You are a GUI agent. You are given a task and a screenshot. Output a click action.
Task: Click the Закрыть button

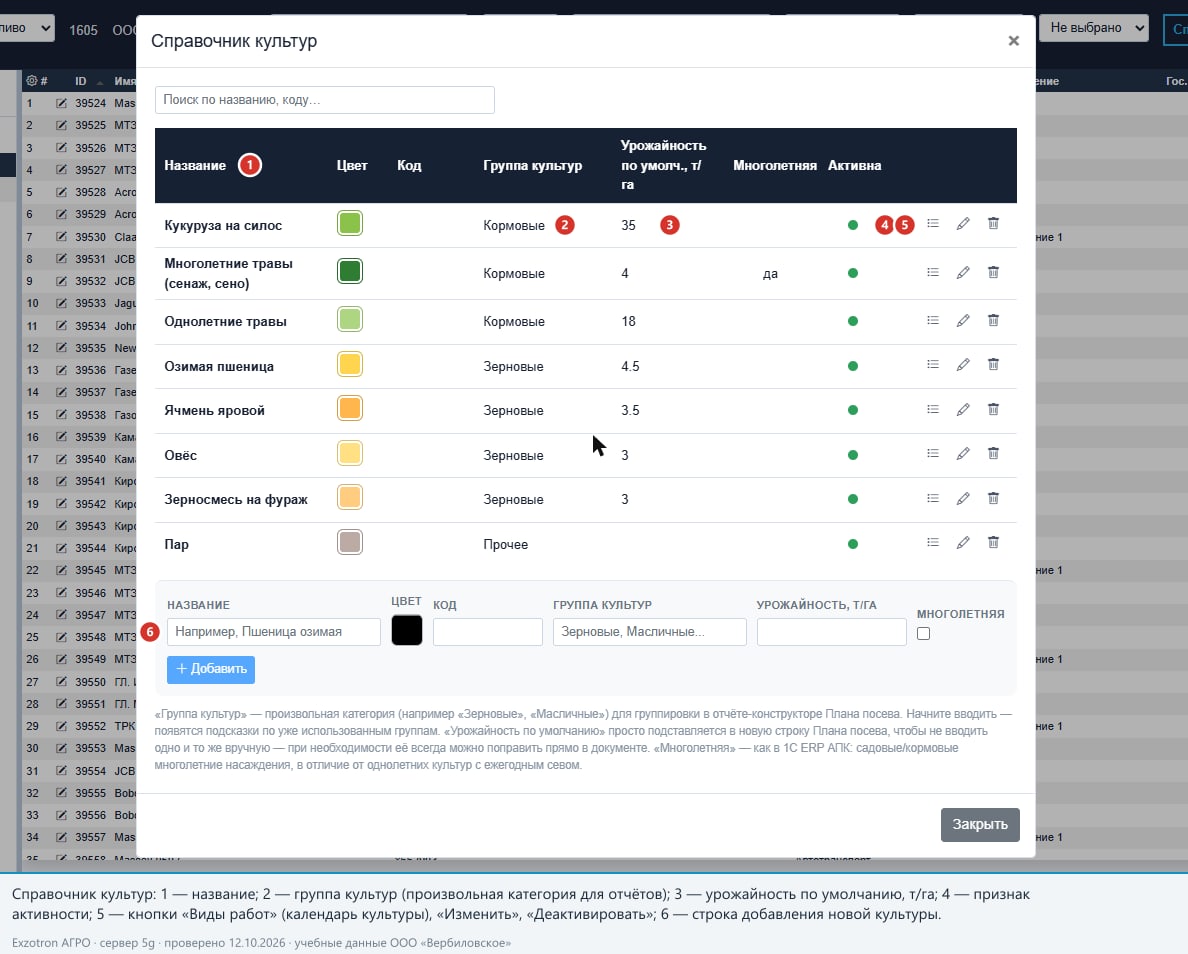980,824
